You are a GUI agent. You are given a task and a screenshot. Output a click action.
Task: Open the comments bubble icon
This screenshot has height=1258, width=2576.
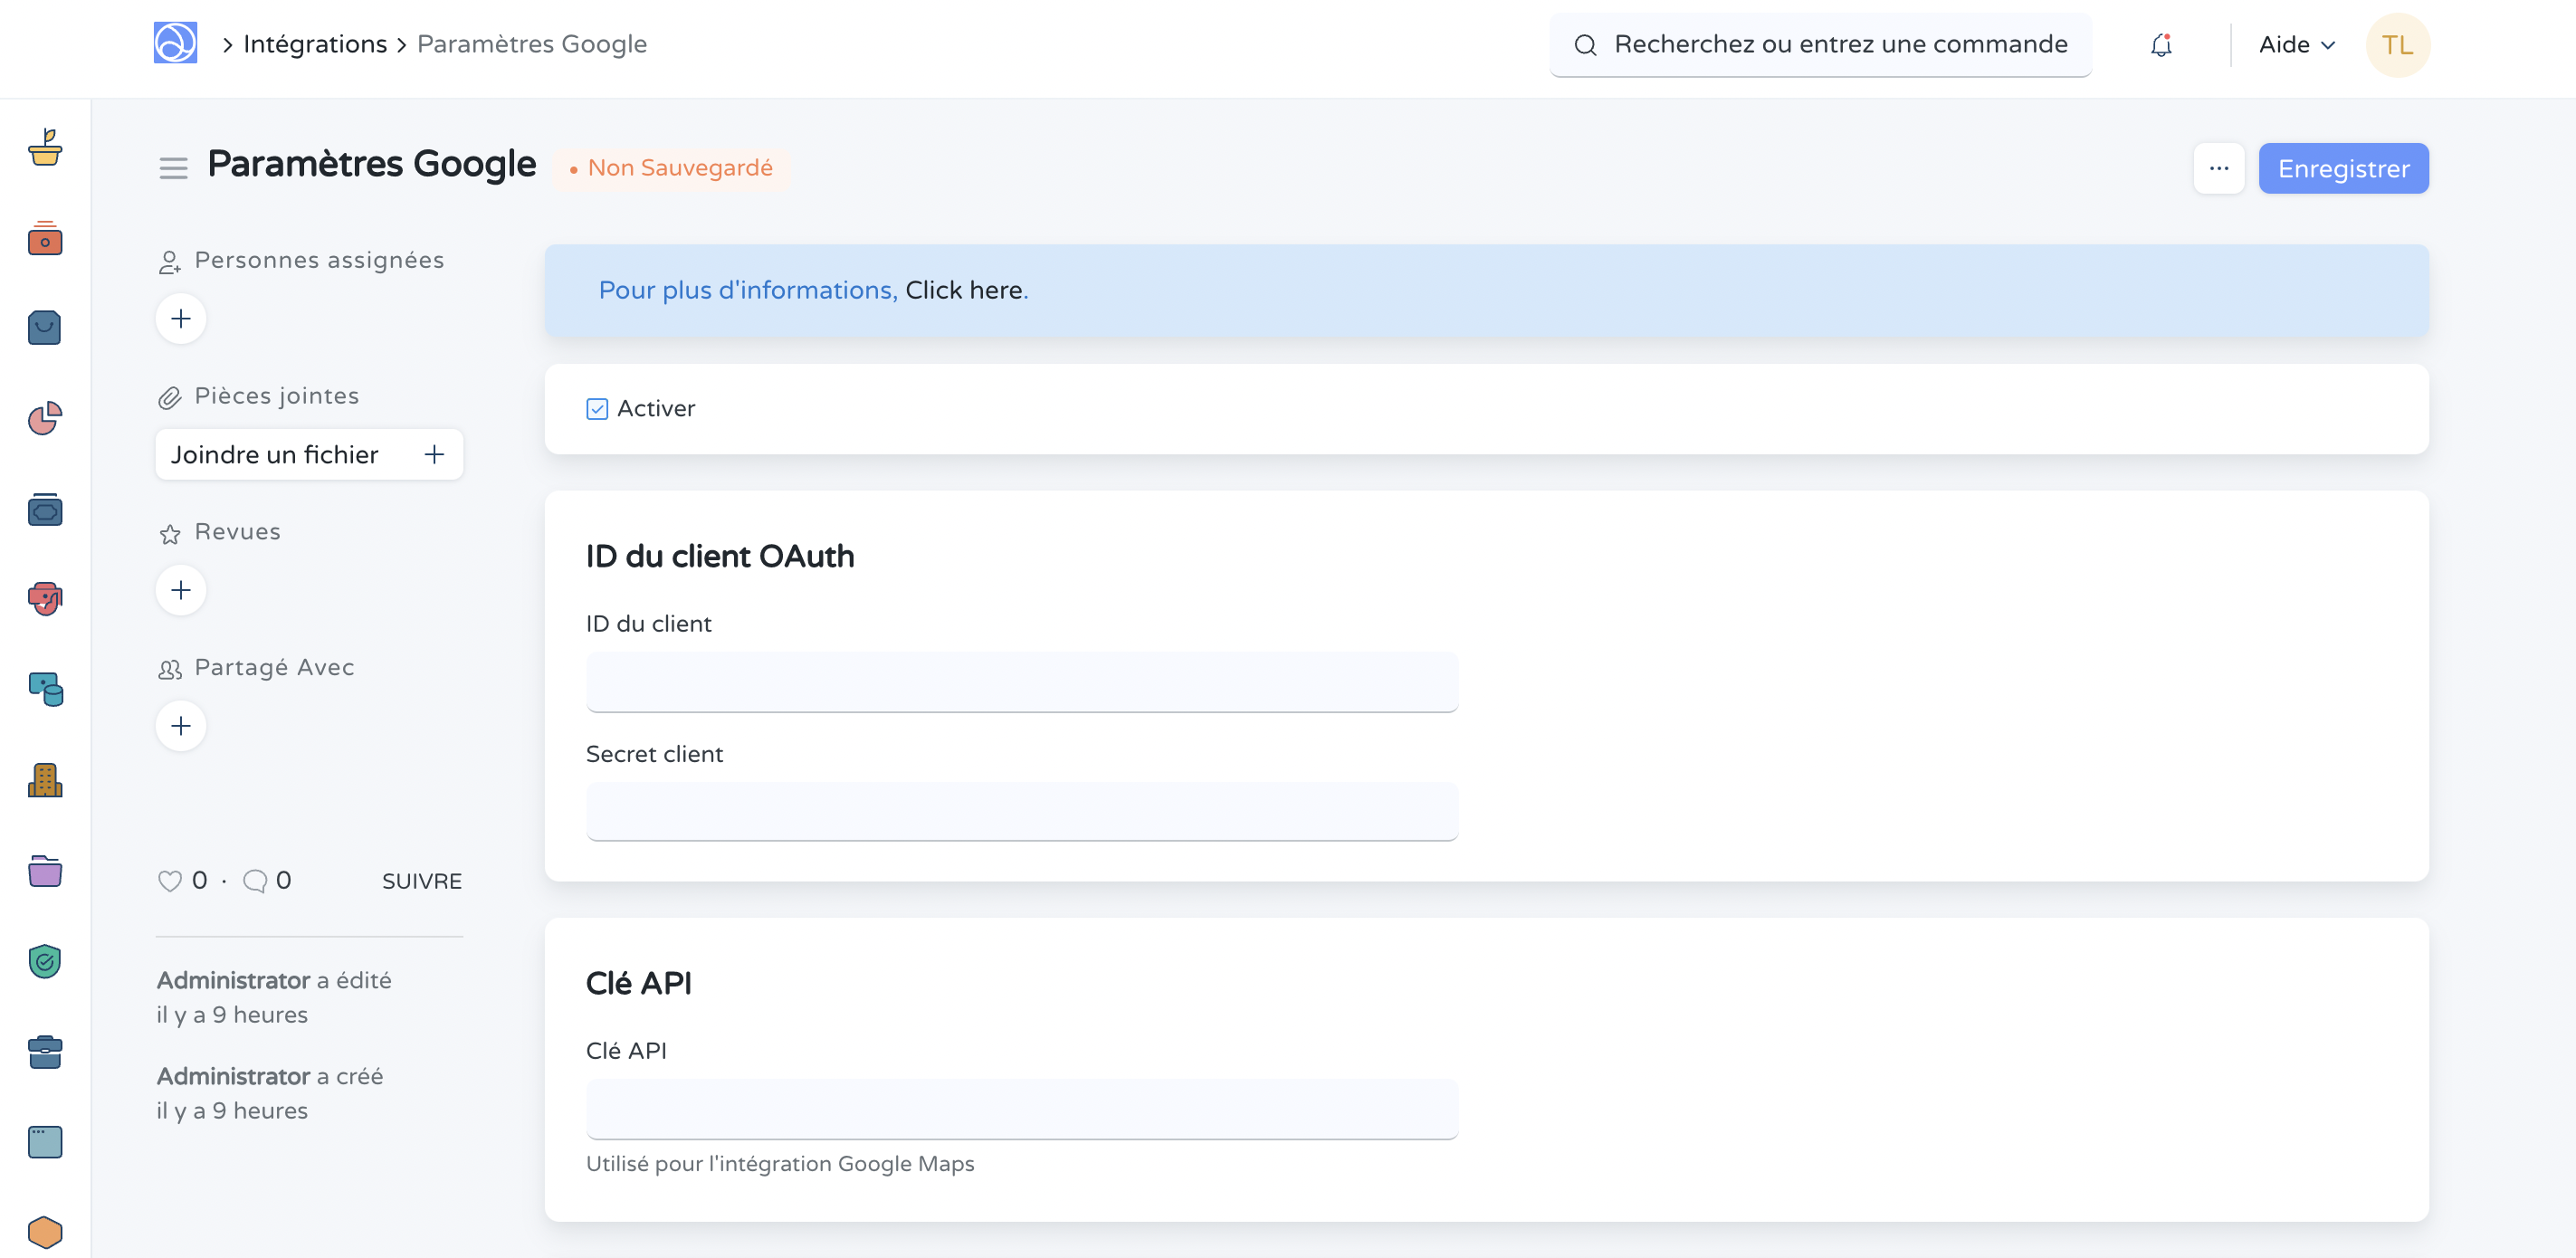click(x=255, y=880)
